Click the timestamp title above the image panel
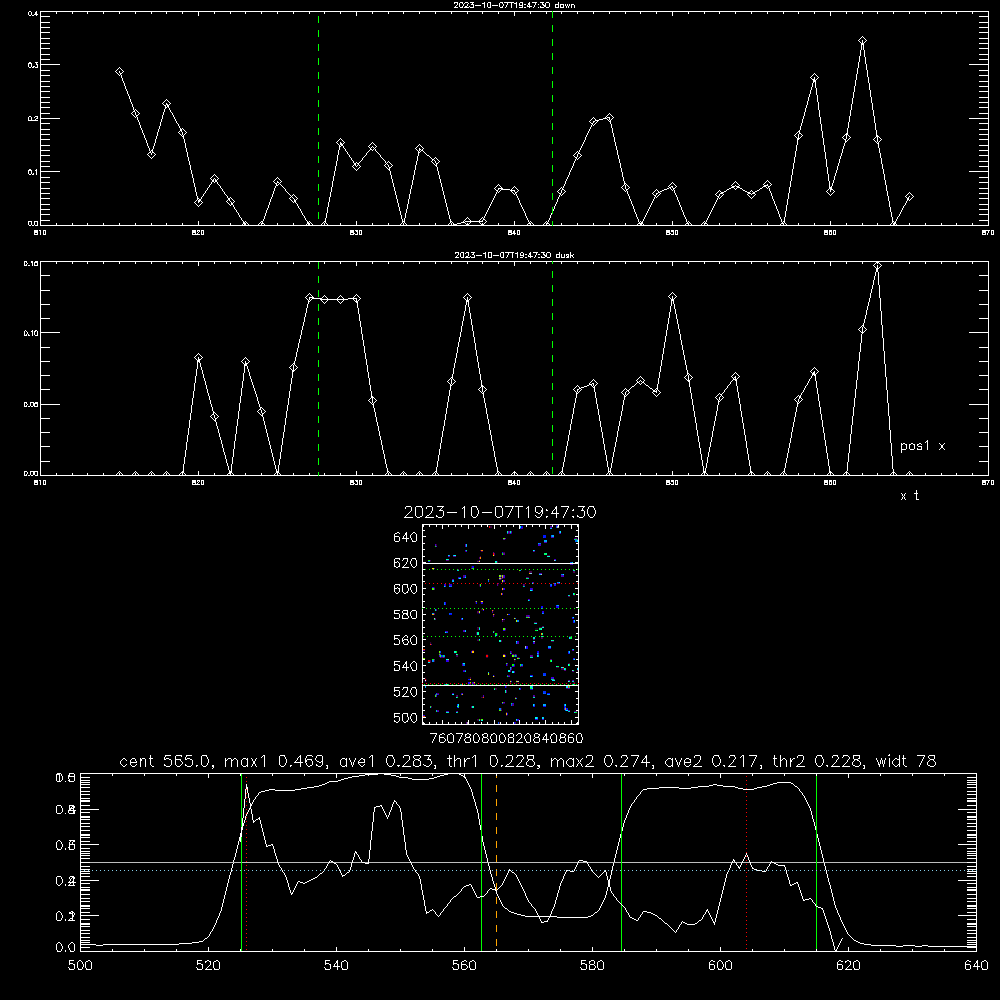Viewport: 1000px width, 1000px height. pos(500,512)
